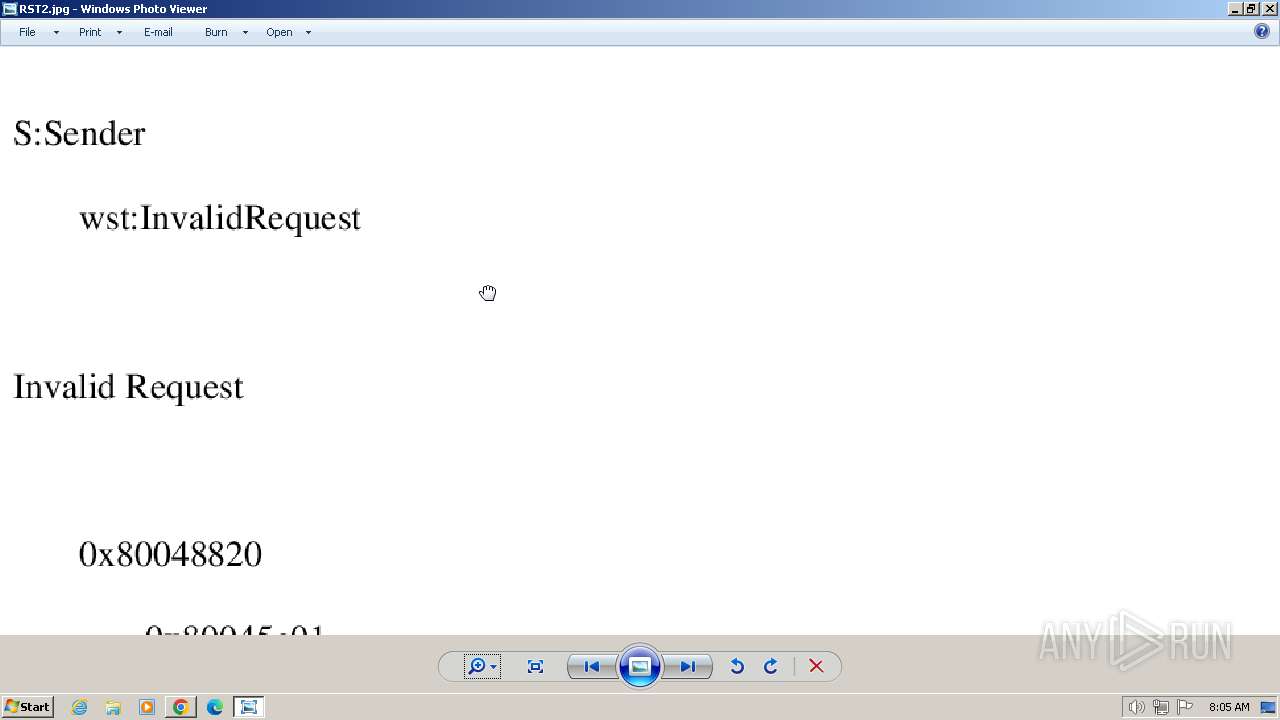This screenshot has height=720, width=1280.
Task: Click the '0x80048820' error code
Action: click(x=170, y=555)
